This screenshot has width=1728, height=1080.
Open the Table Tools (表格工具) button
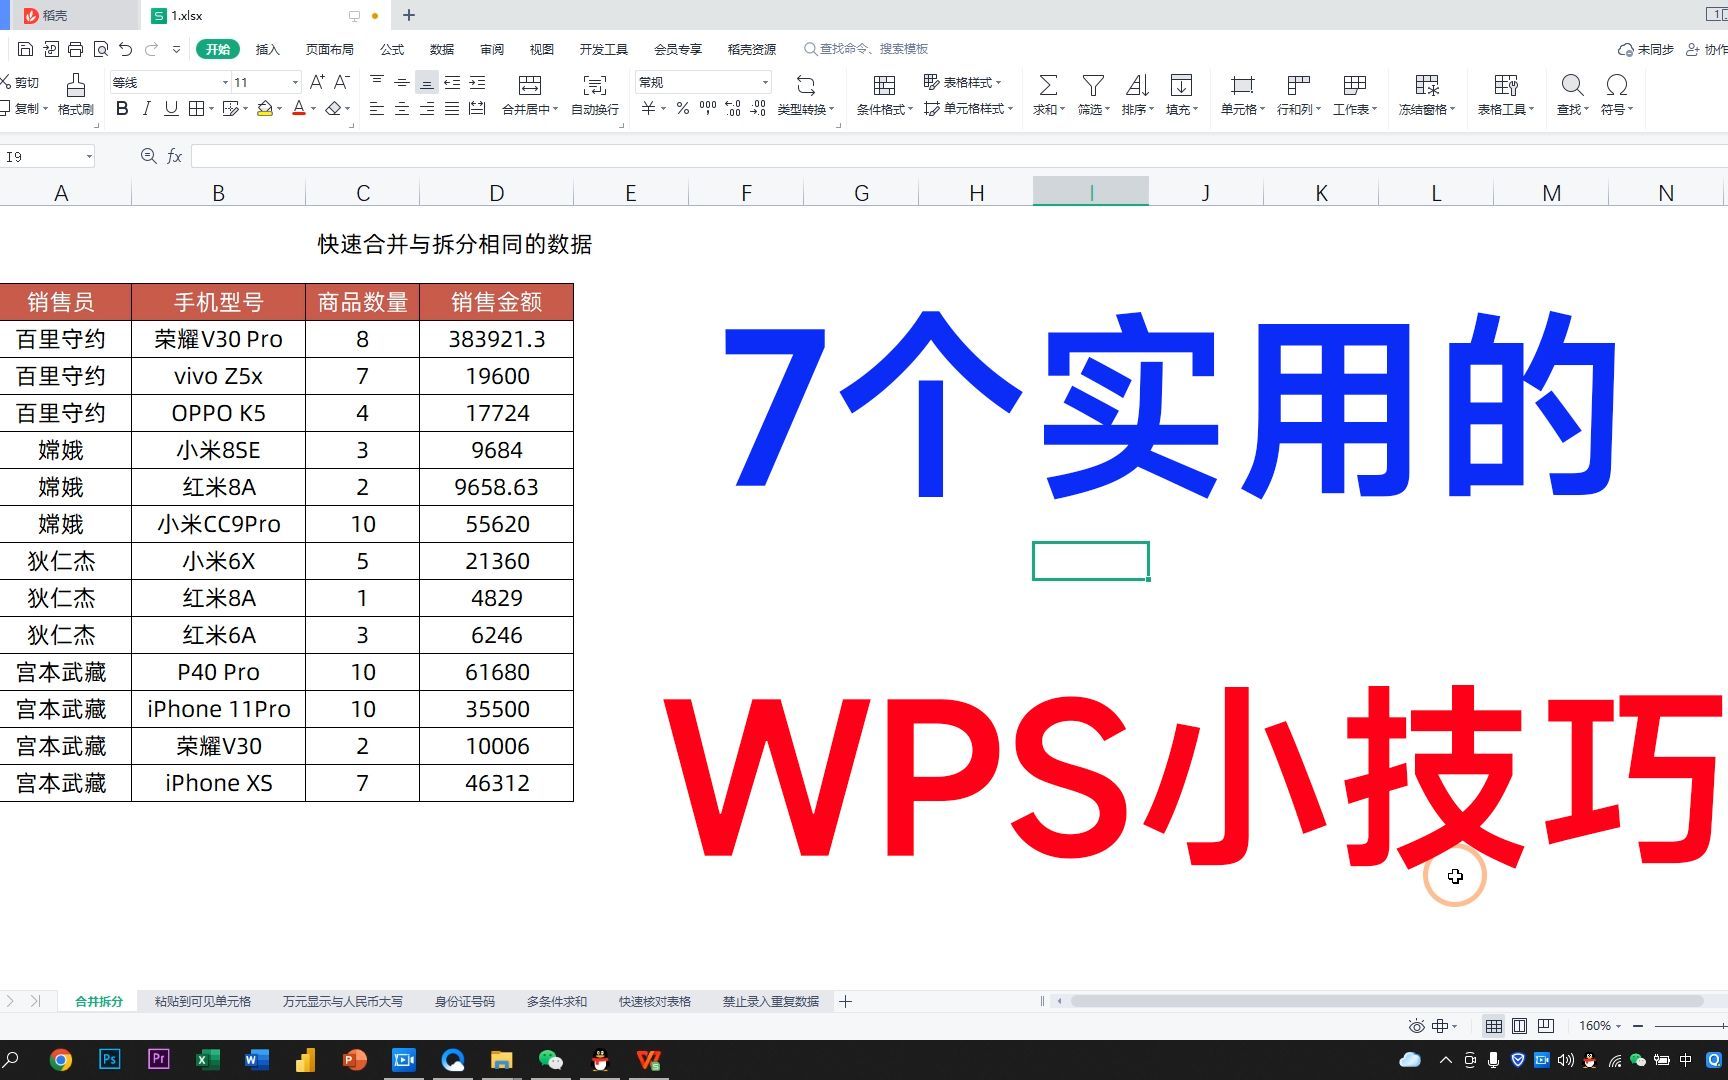(1505, 94)
